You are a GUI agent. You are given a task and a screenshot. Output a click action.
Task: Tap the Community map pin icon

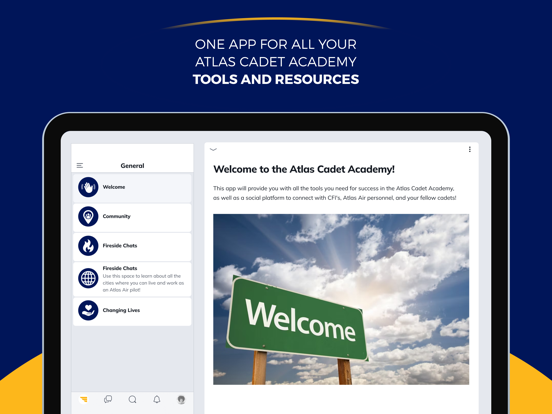coord(88,216)
